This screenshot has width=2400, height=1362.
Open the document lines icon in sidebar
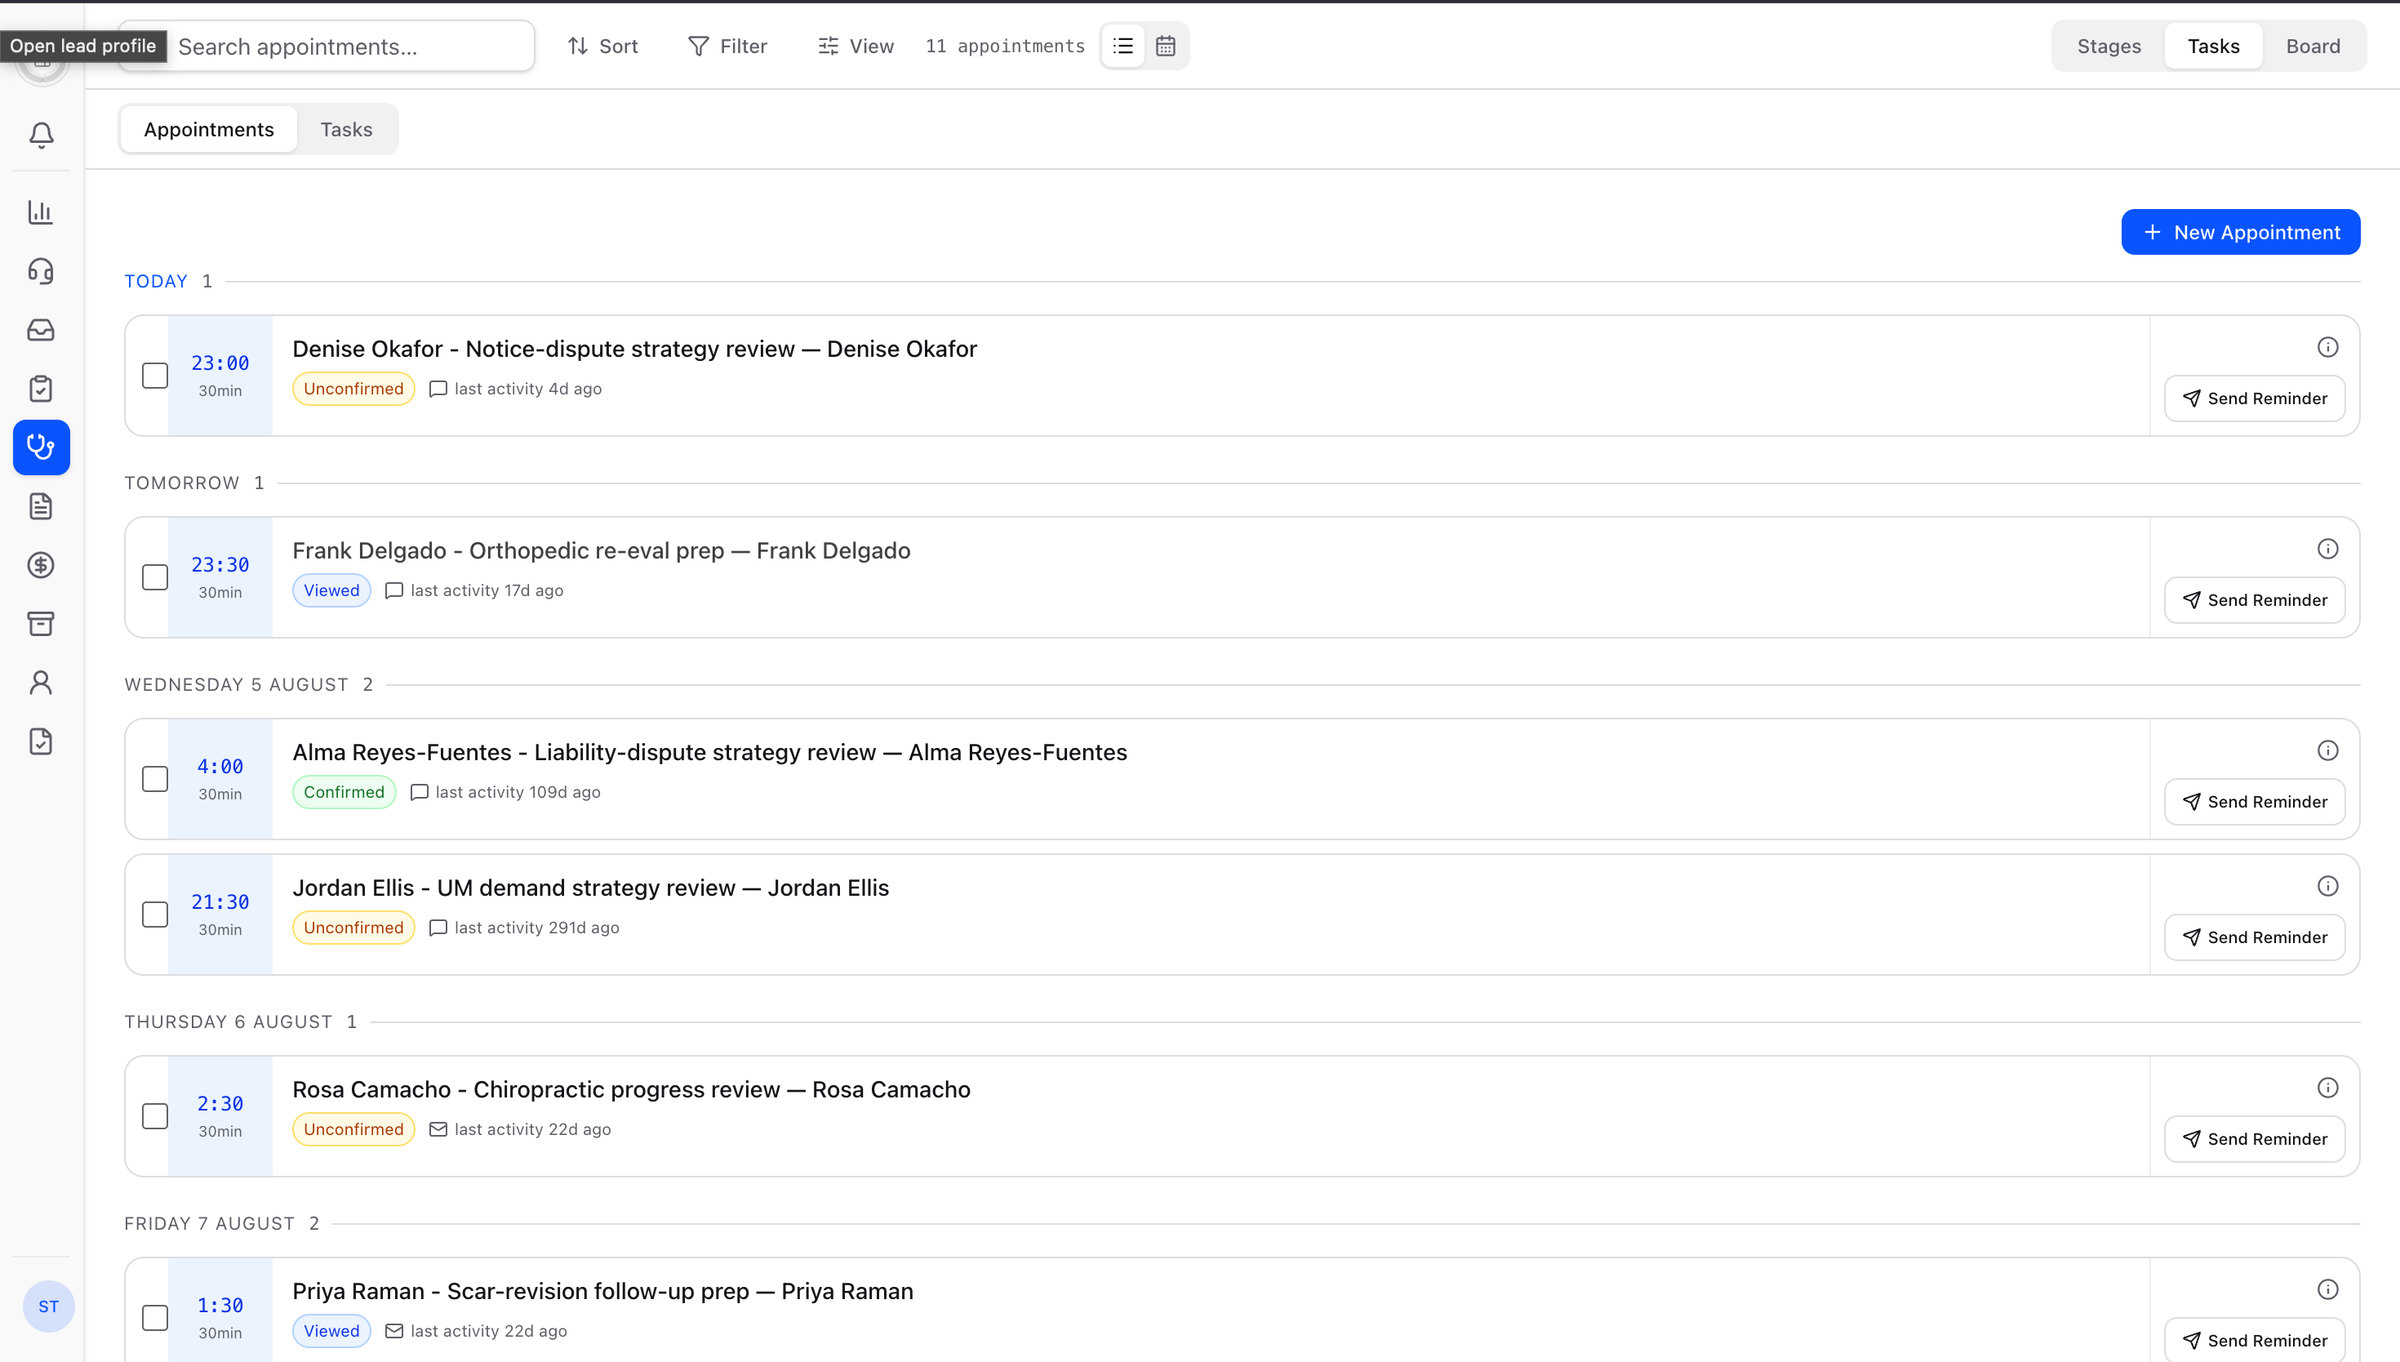pyautogui.click(x=41, y=506)
